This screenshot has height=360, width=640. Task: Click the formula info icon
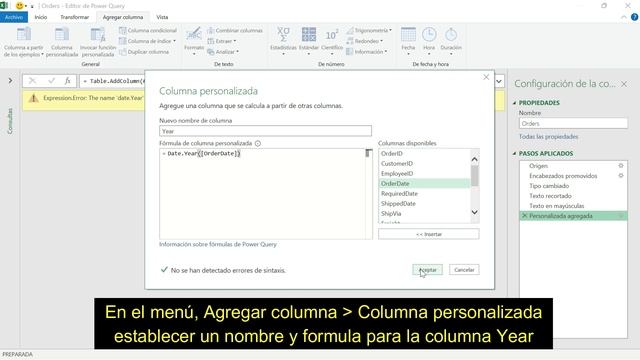coord(258,143)
